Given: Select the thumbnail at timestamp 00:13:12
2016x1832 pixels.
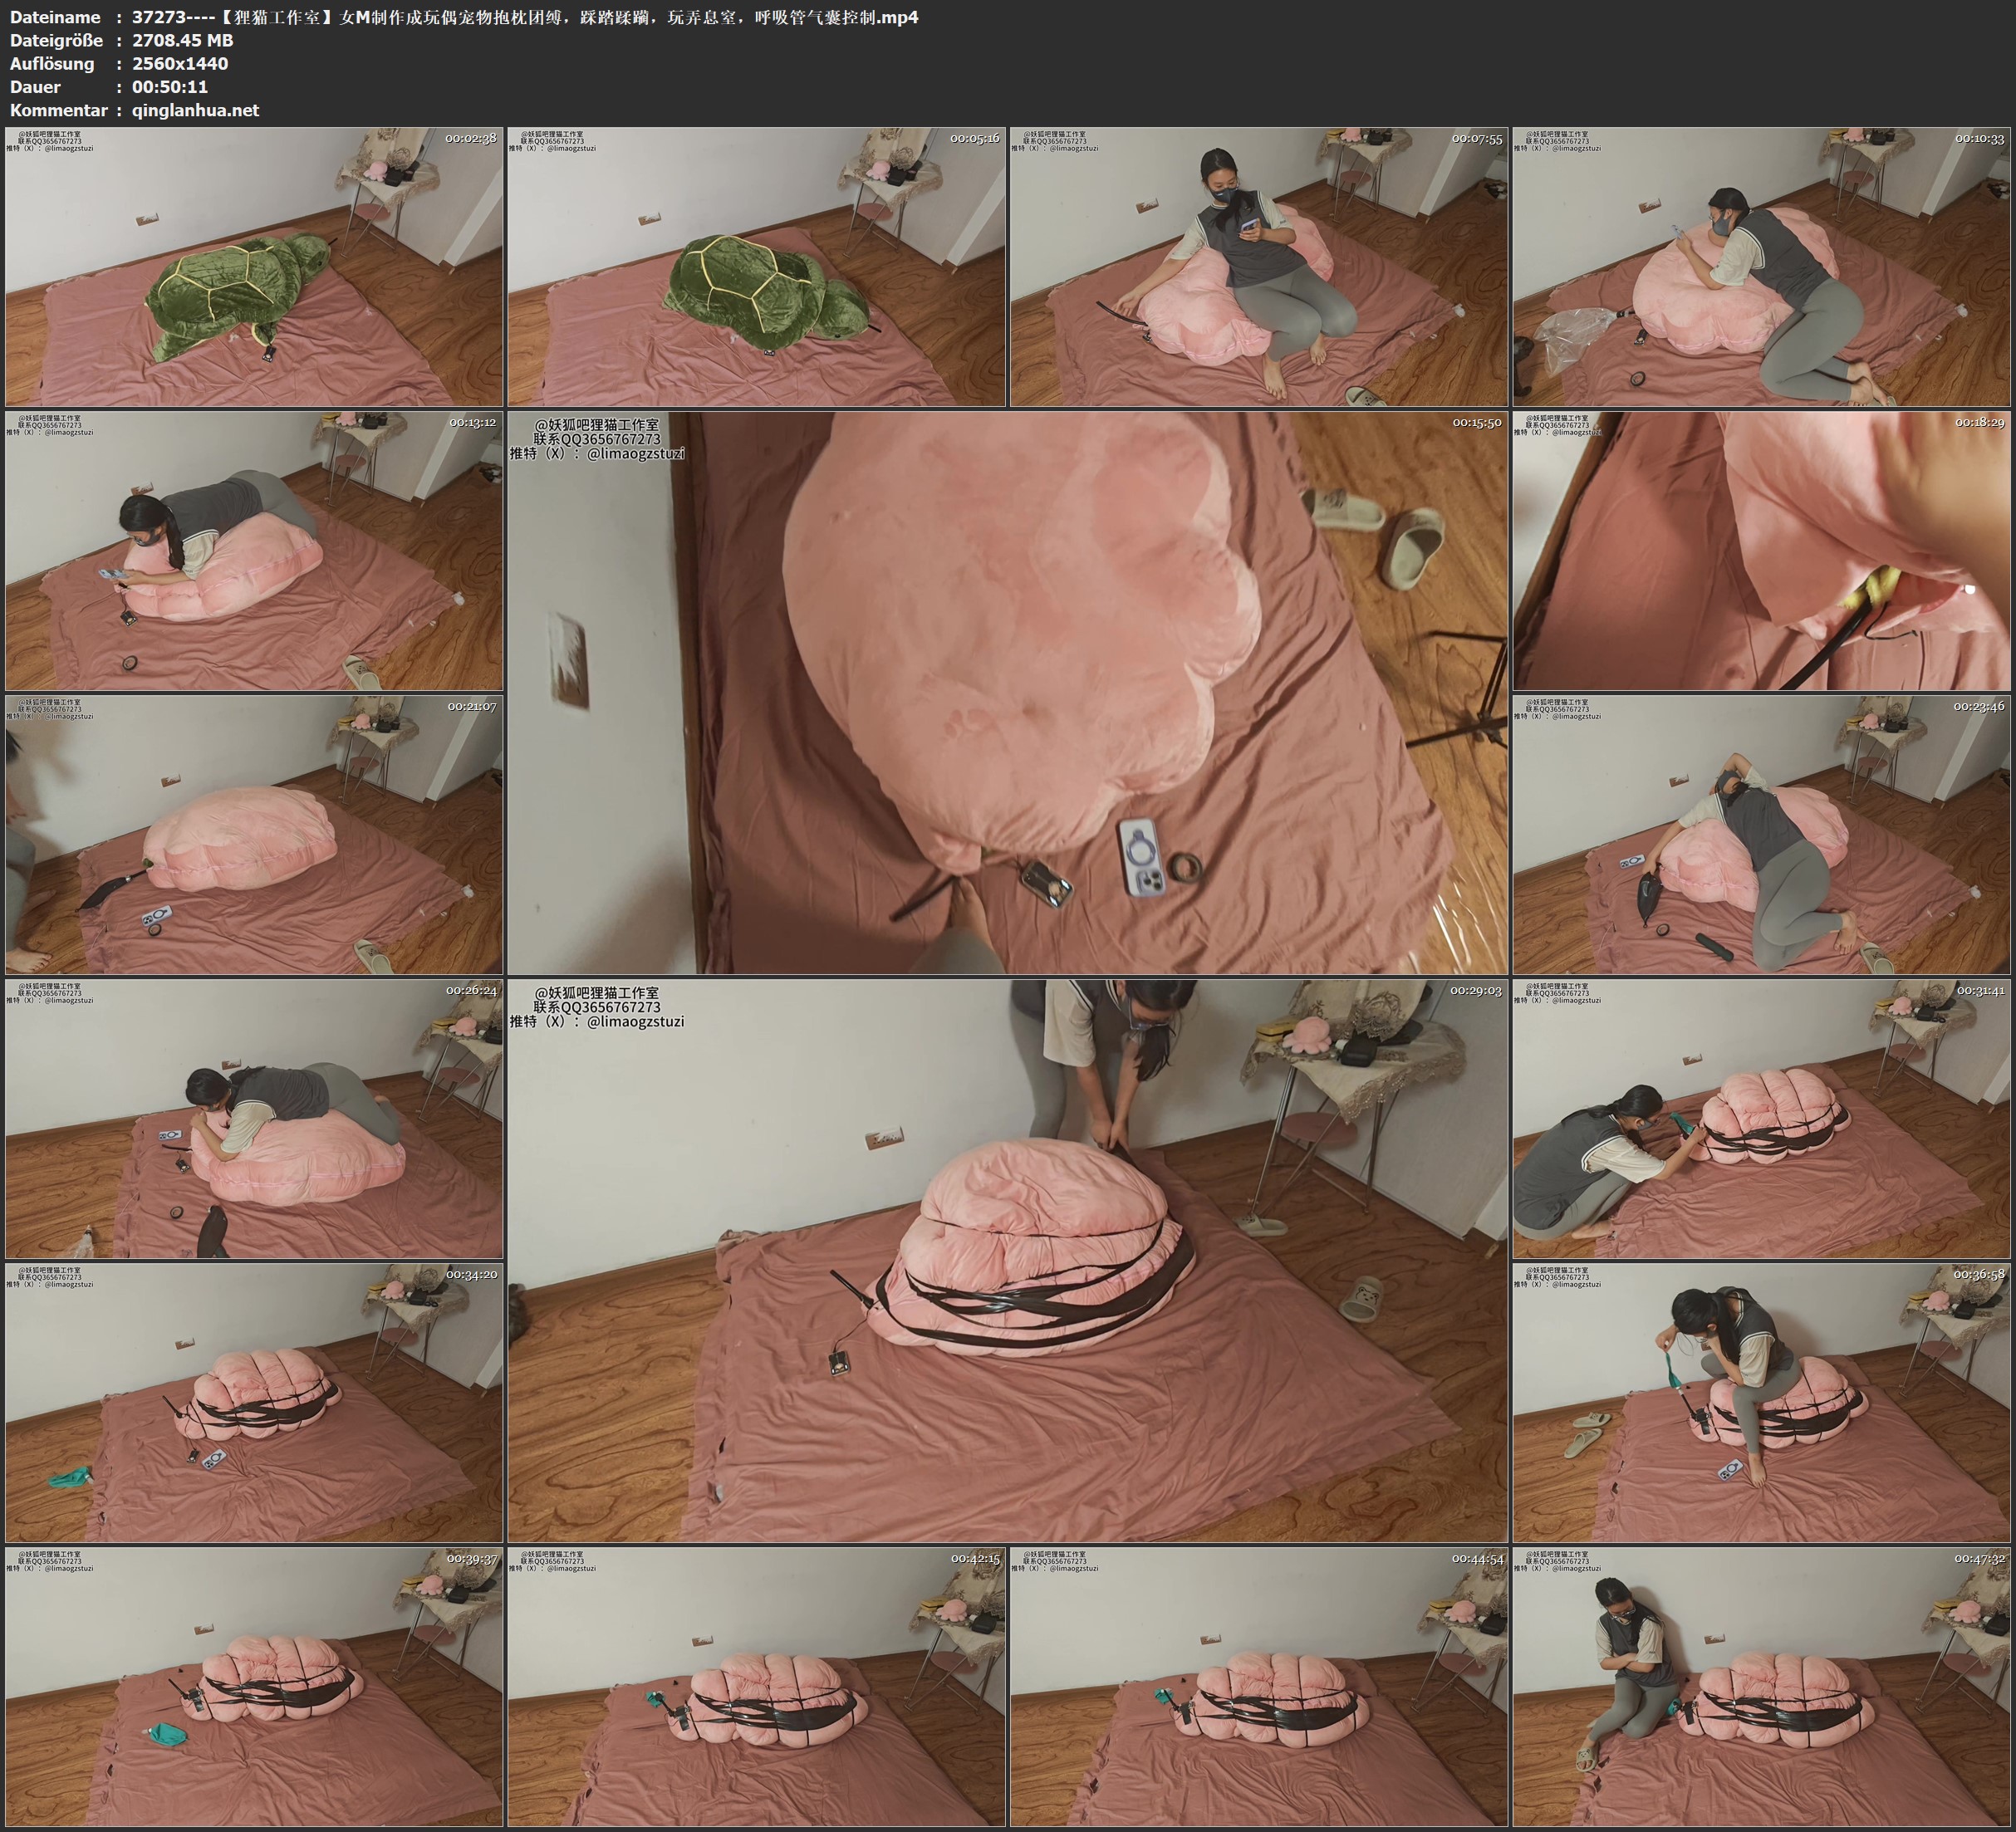Looking at the screenshot, I should tap(254, 550).
